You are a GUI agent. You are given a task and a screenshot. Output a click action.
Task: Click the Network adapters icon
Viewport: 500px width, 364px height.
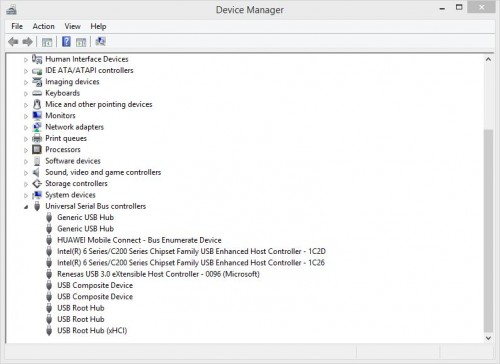[37, 127]
